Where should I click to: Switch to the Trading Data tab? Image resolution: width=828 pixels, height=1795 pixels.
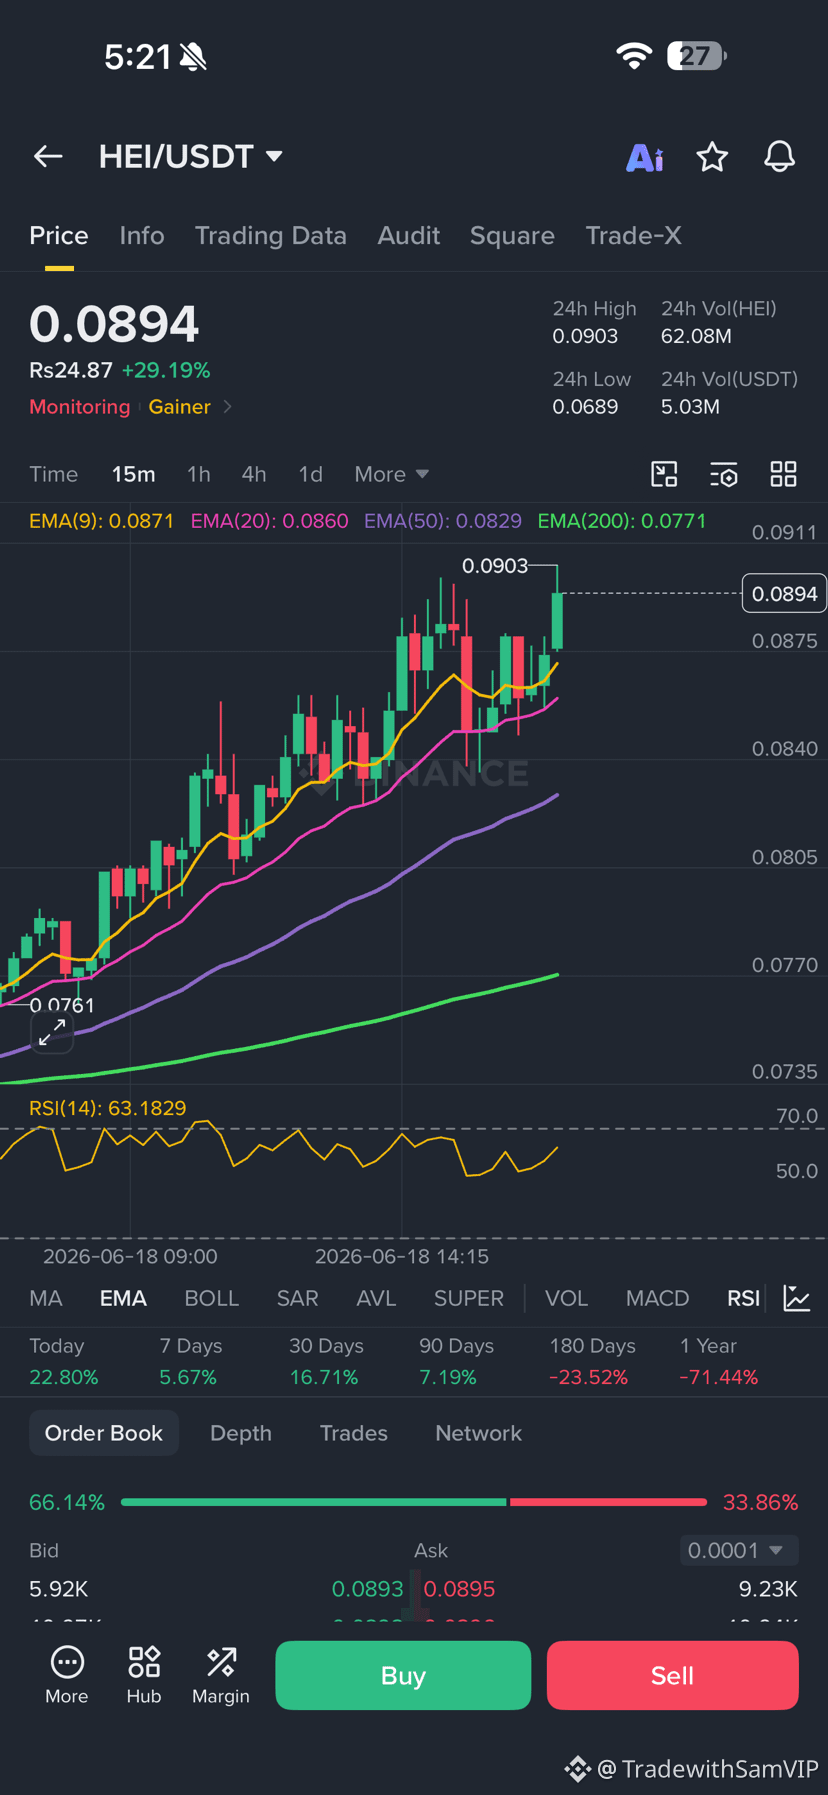(x=271, y=235)
